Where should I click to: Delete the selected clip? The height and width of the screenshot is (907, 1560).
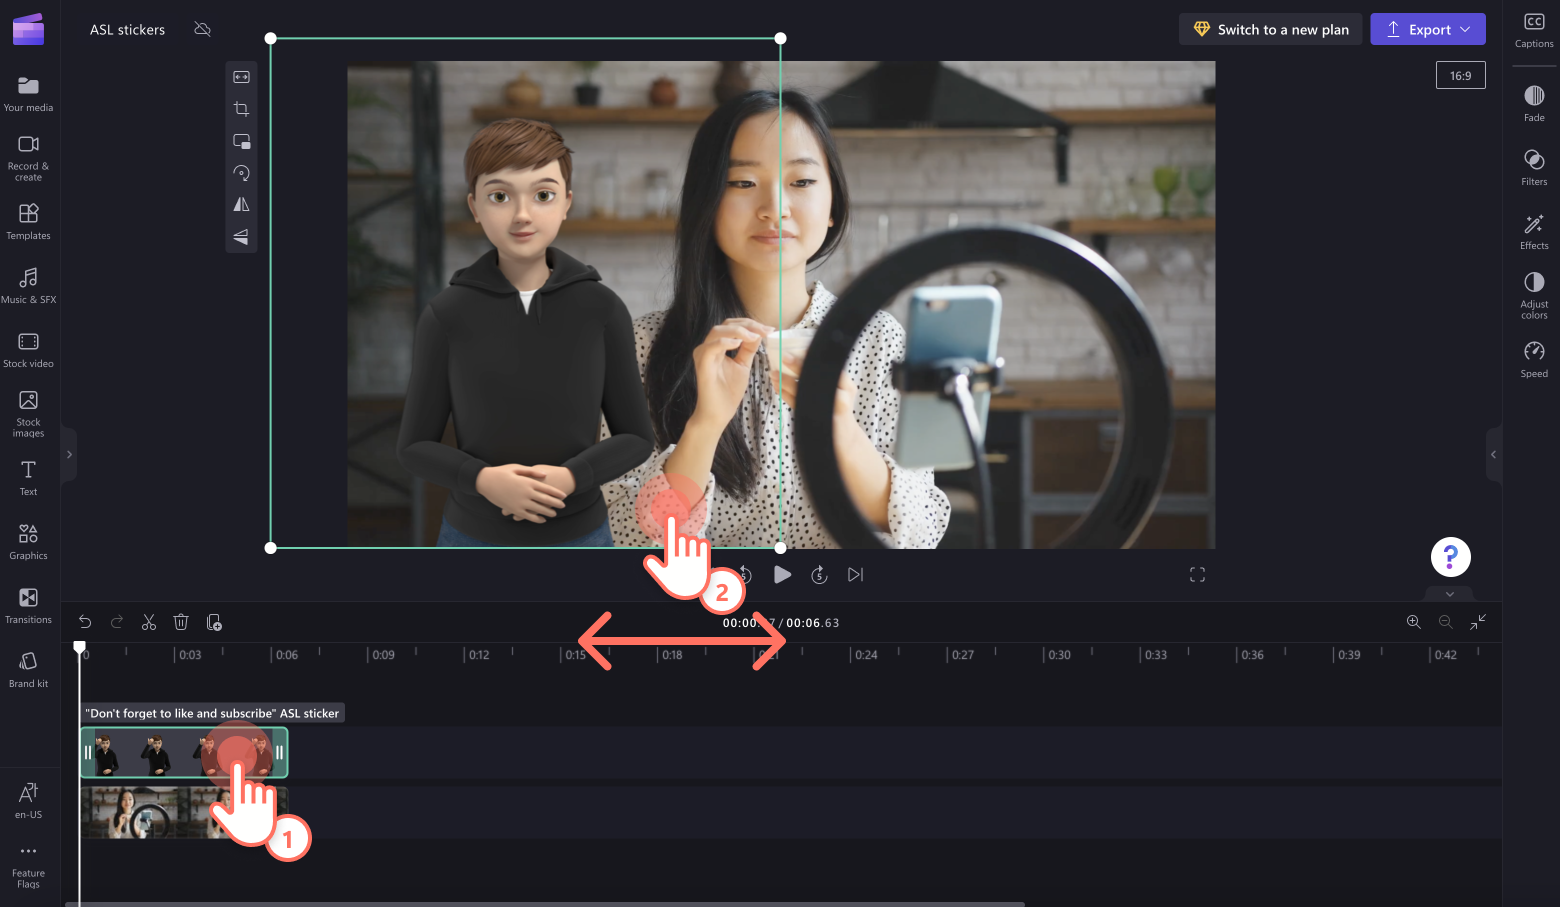click(181, 622)
